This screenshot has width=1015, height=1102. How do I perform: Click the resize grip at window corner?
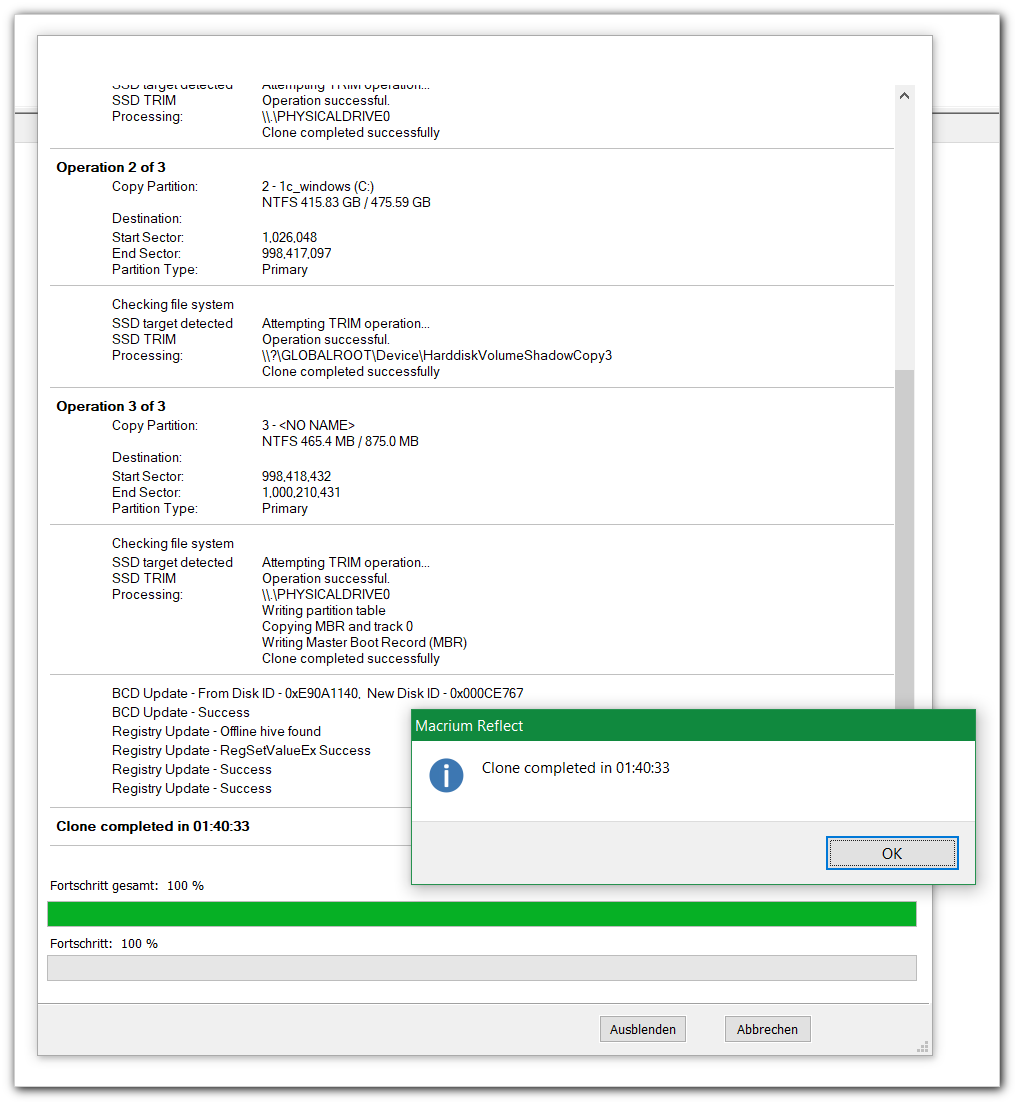(x=923, y=1046)
